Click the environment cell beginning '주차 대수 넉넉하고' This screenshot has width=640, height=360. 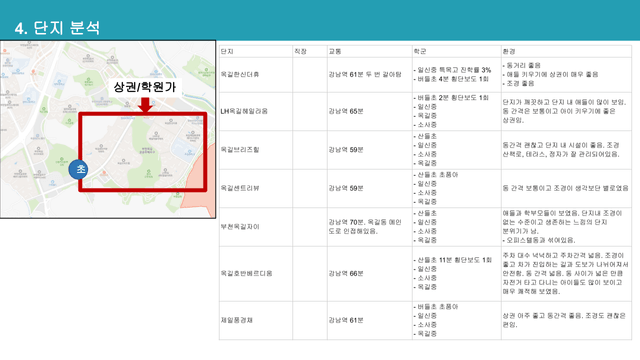566,273
